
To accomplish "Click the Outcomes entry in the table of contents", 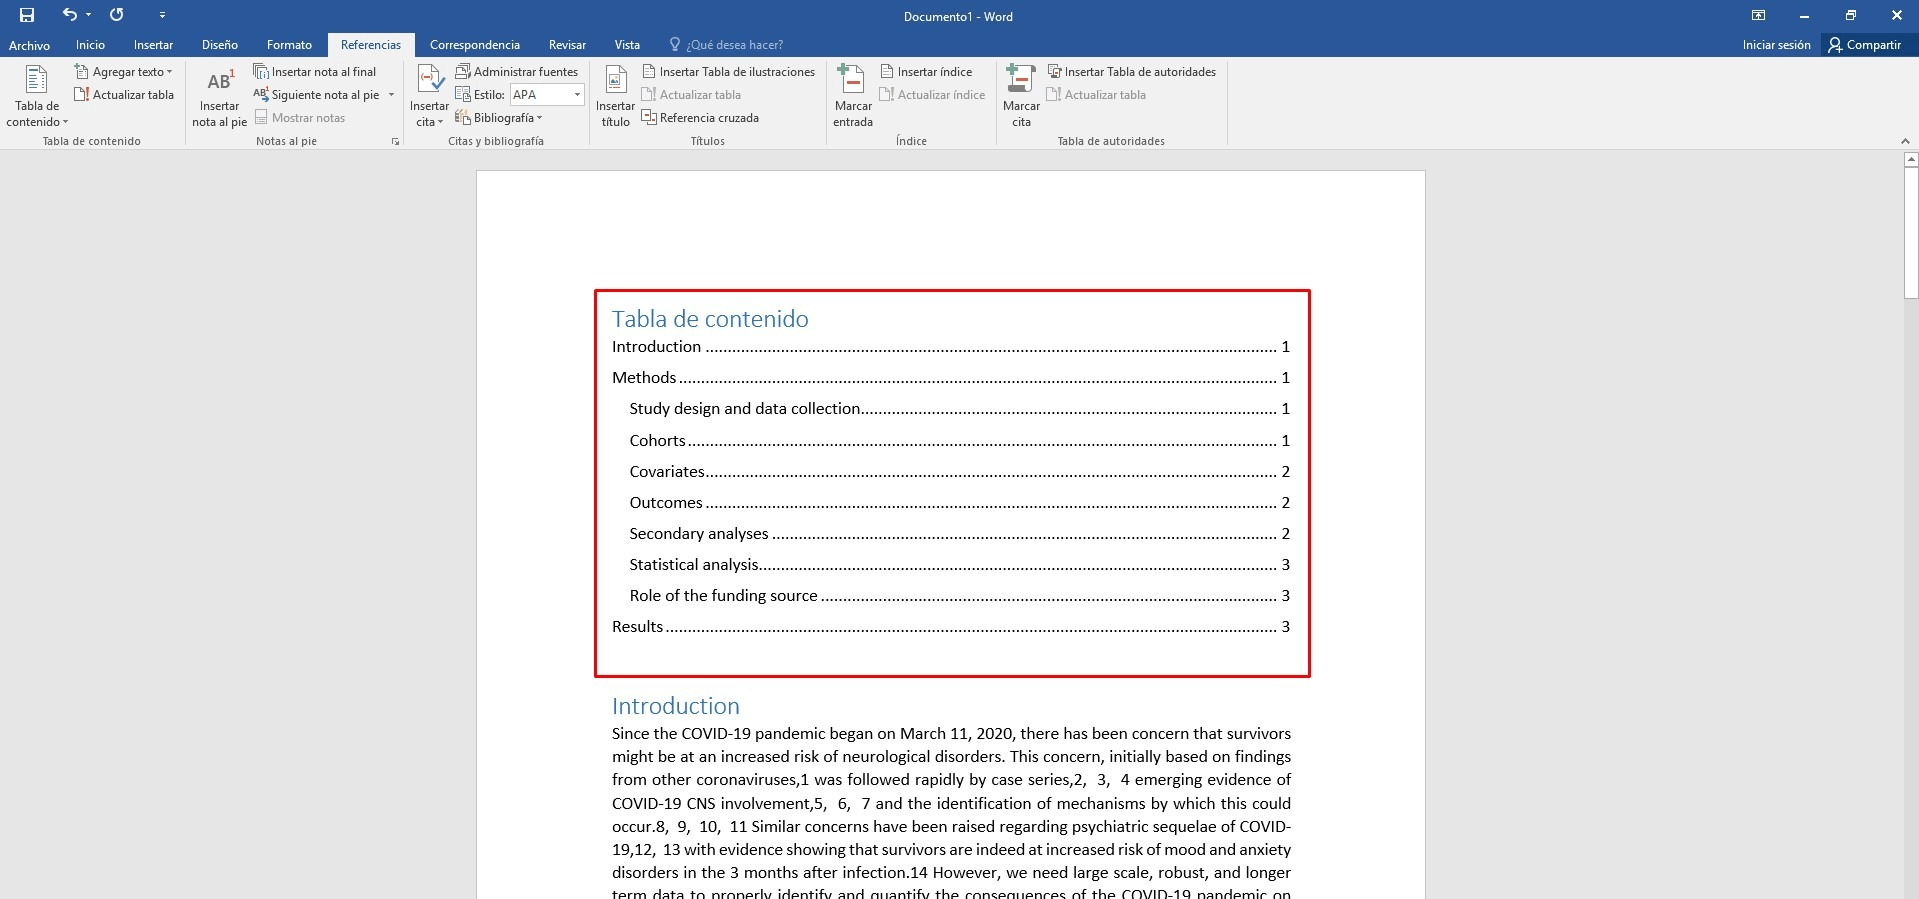I will click(960, 503).
